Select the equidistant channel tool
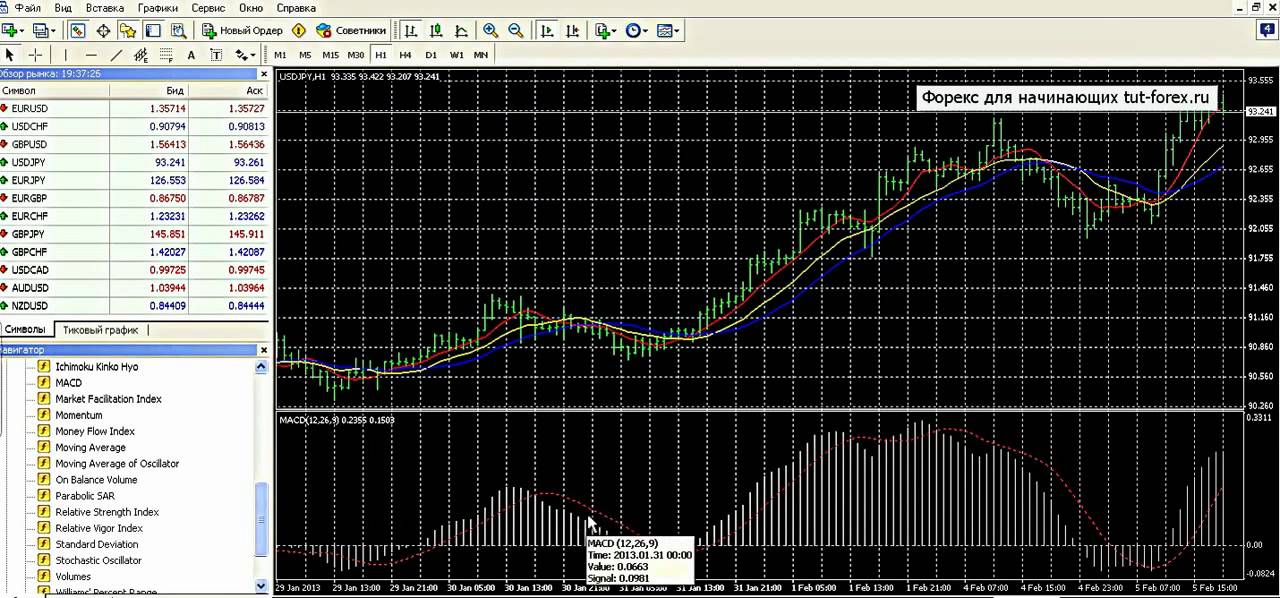The image size is (1280, 598). [141, 55]
